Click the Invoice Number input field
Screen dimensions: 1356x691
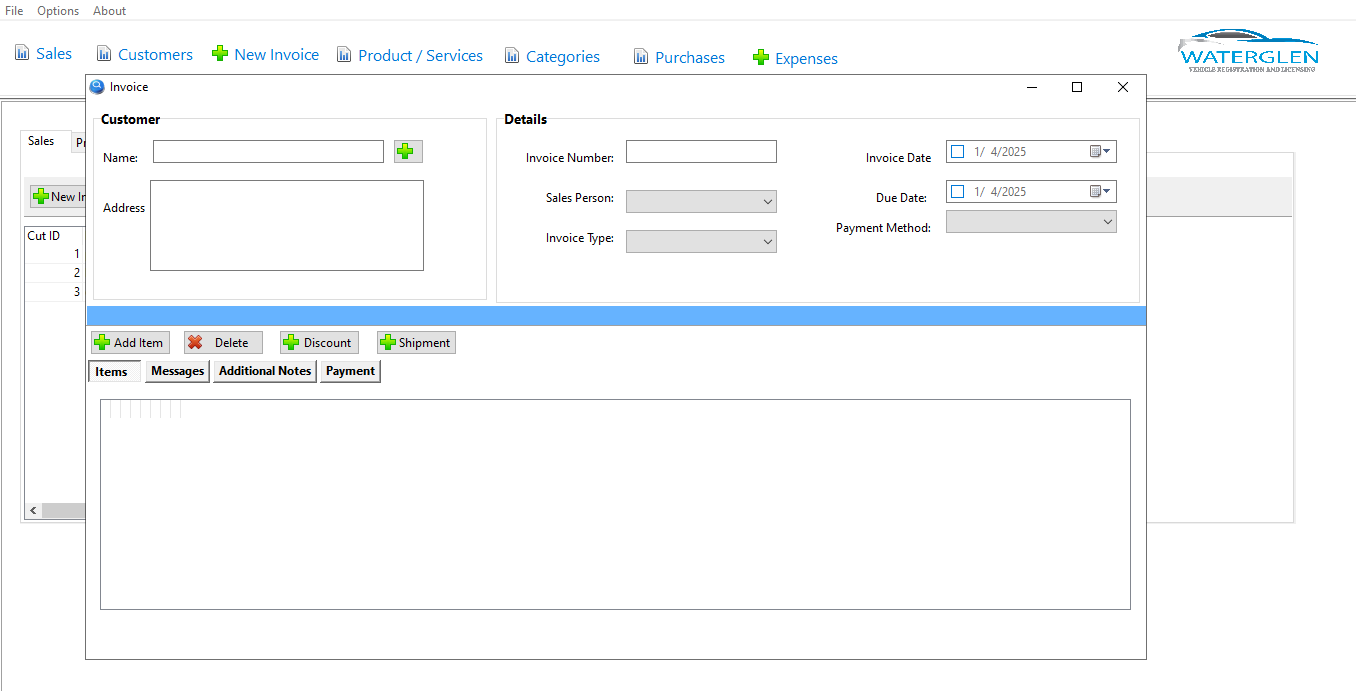701,152
